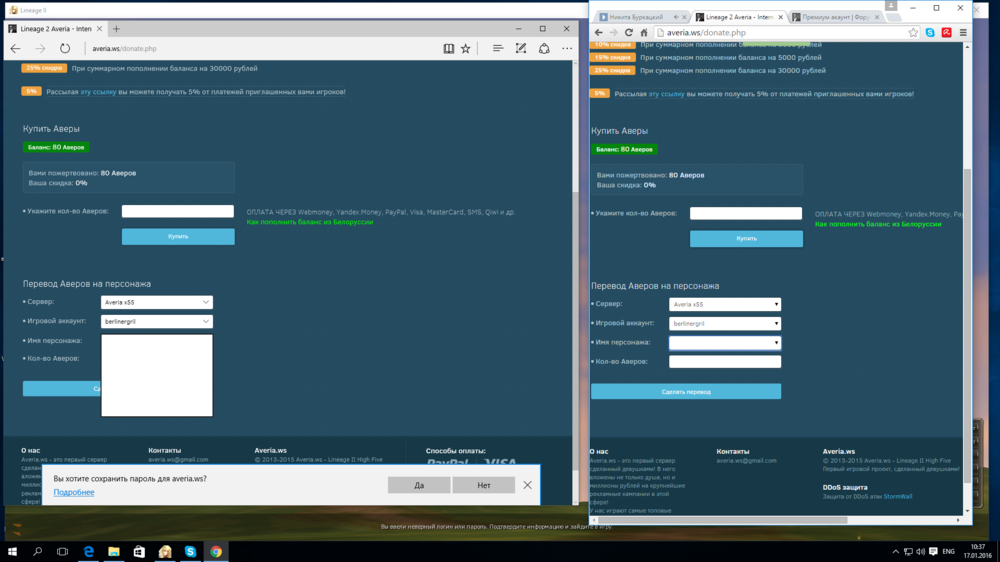Open the Chrome hamburger menu
The width and height of the screenshot is (1000, 562).
tap(962, 33)
